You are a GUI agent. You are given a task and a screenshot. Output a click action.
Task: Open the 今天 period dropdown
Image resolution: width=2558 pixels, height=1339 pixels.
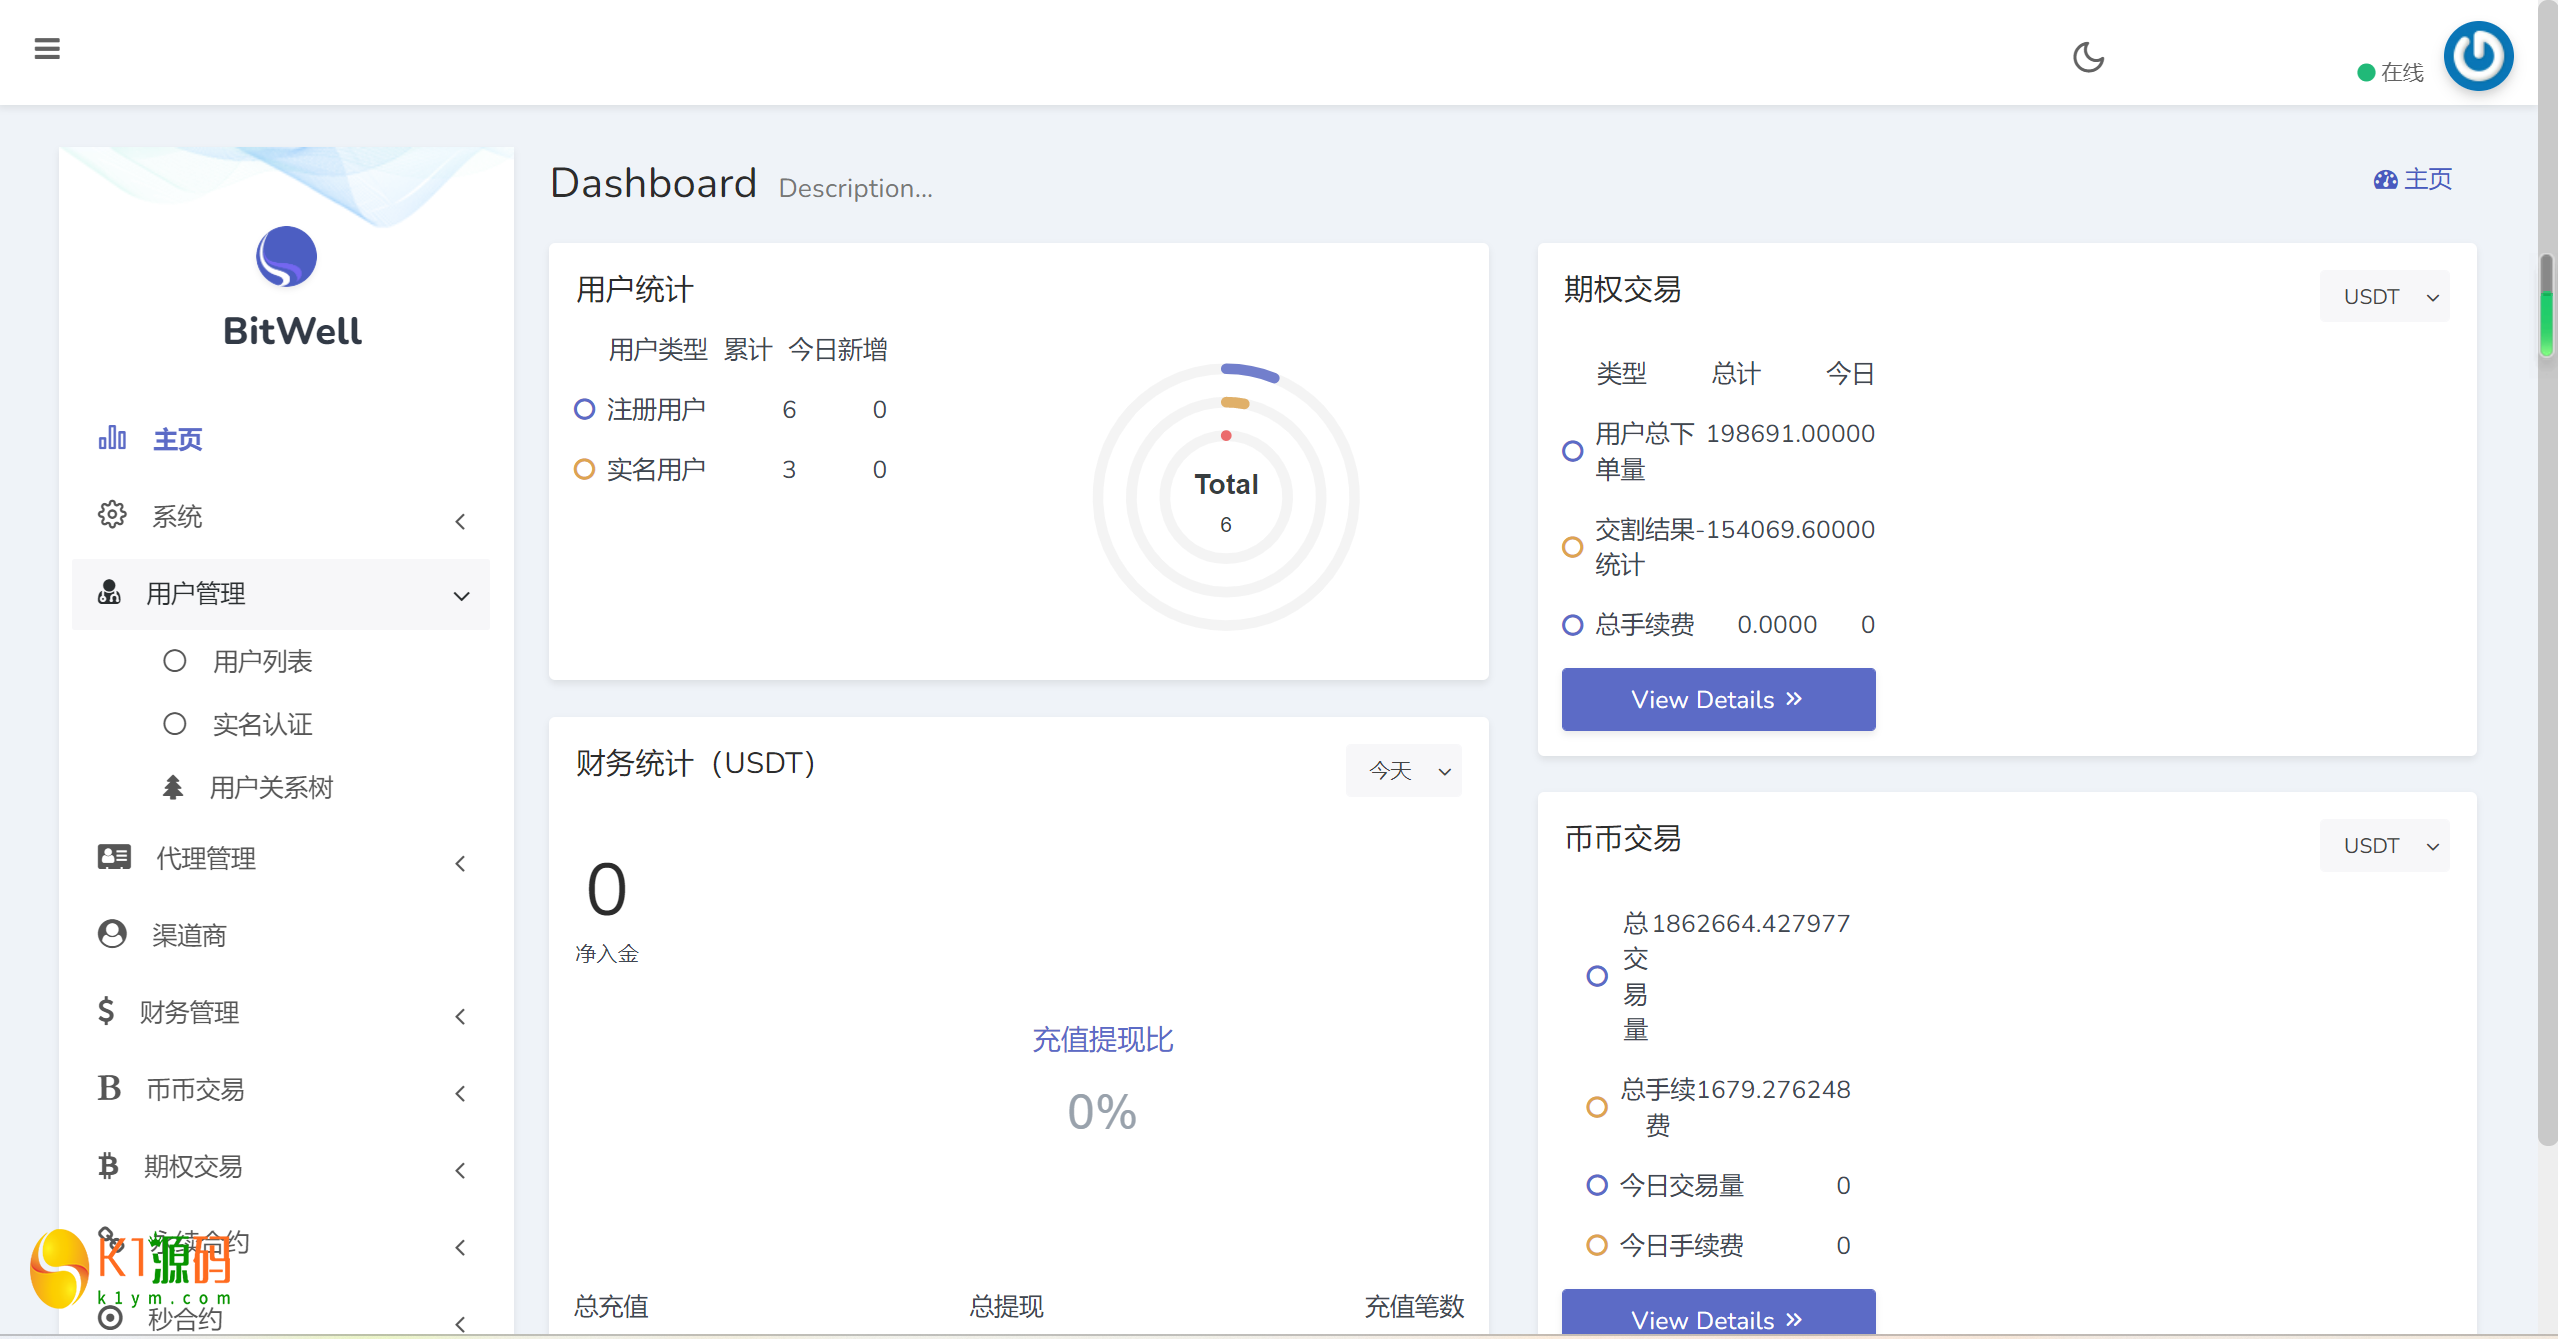pyautogui.click(x=1404, y=771)
